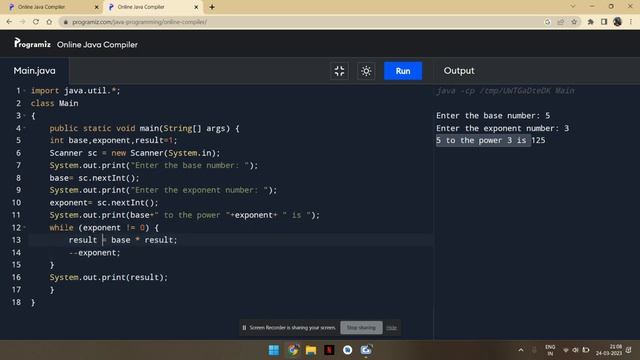Open the ENG IN language switcher
This screenshot has height=360, width=640.
550,350
